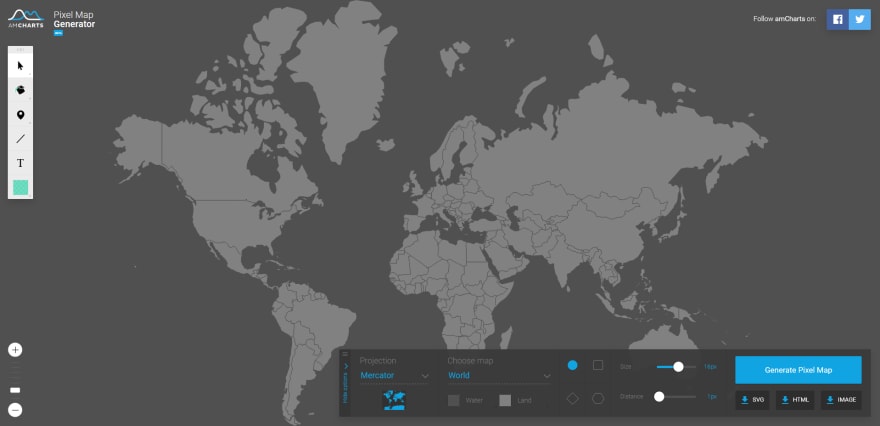The width and height of the screenshot is (880, 426).
Task: Click the options panel drag handle icon
Action: coord(345,354)
